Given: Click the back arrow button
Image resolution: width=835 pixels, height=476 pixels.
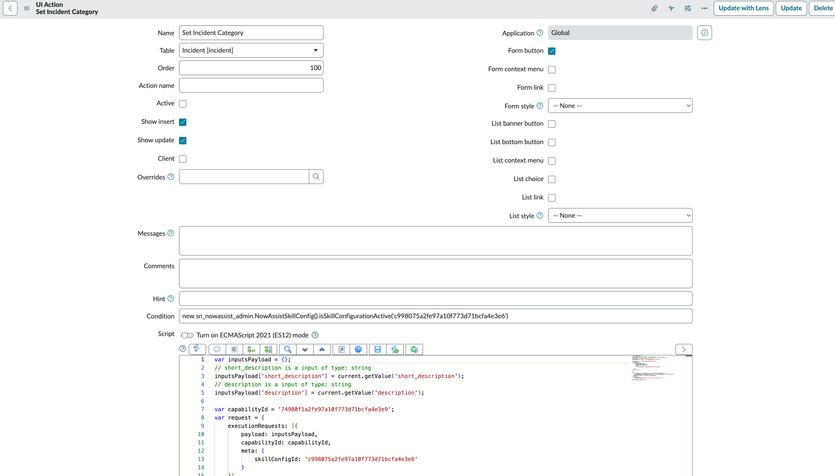Looking at the screenshot, I should (10, 8).
